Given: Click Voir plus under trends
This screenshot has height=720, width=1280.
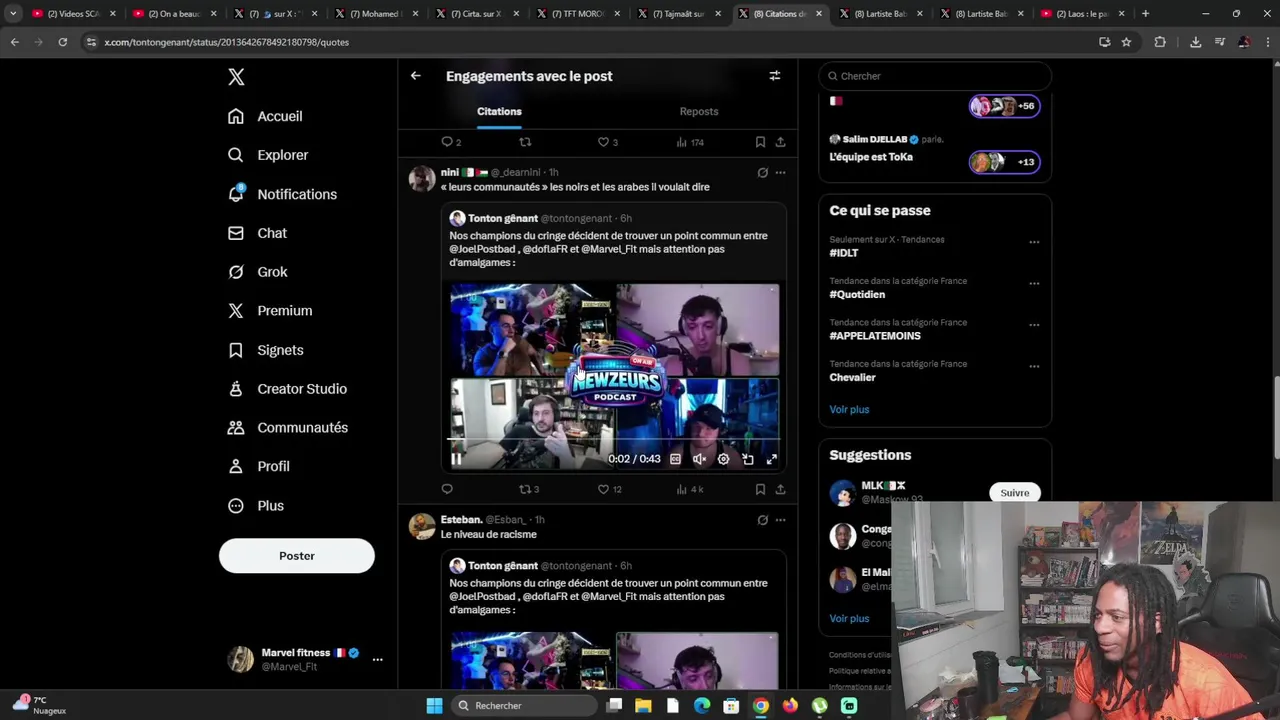Looking at the screenshot, I should (x=849, y=409).
